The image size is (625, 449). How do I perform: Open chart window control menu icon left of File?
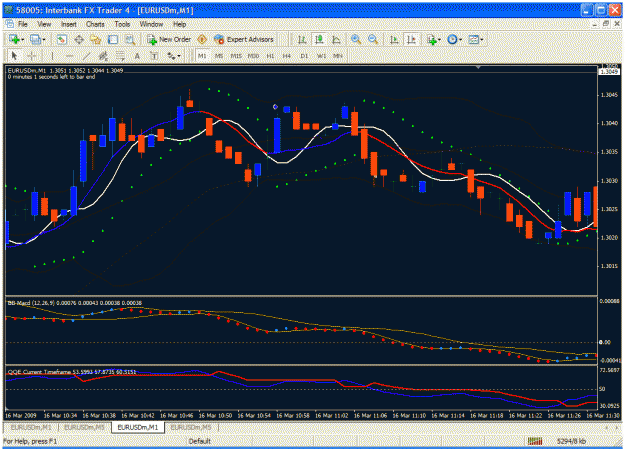(9, 24)
